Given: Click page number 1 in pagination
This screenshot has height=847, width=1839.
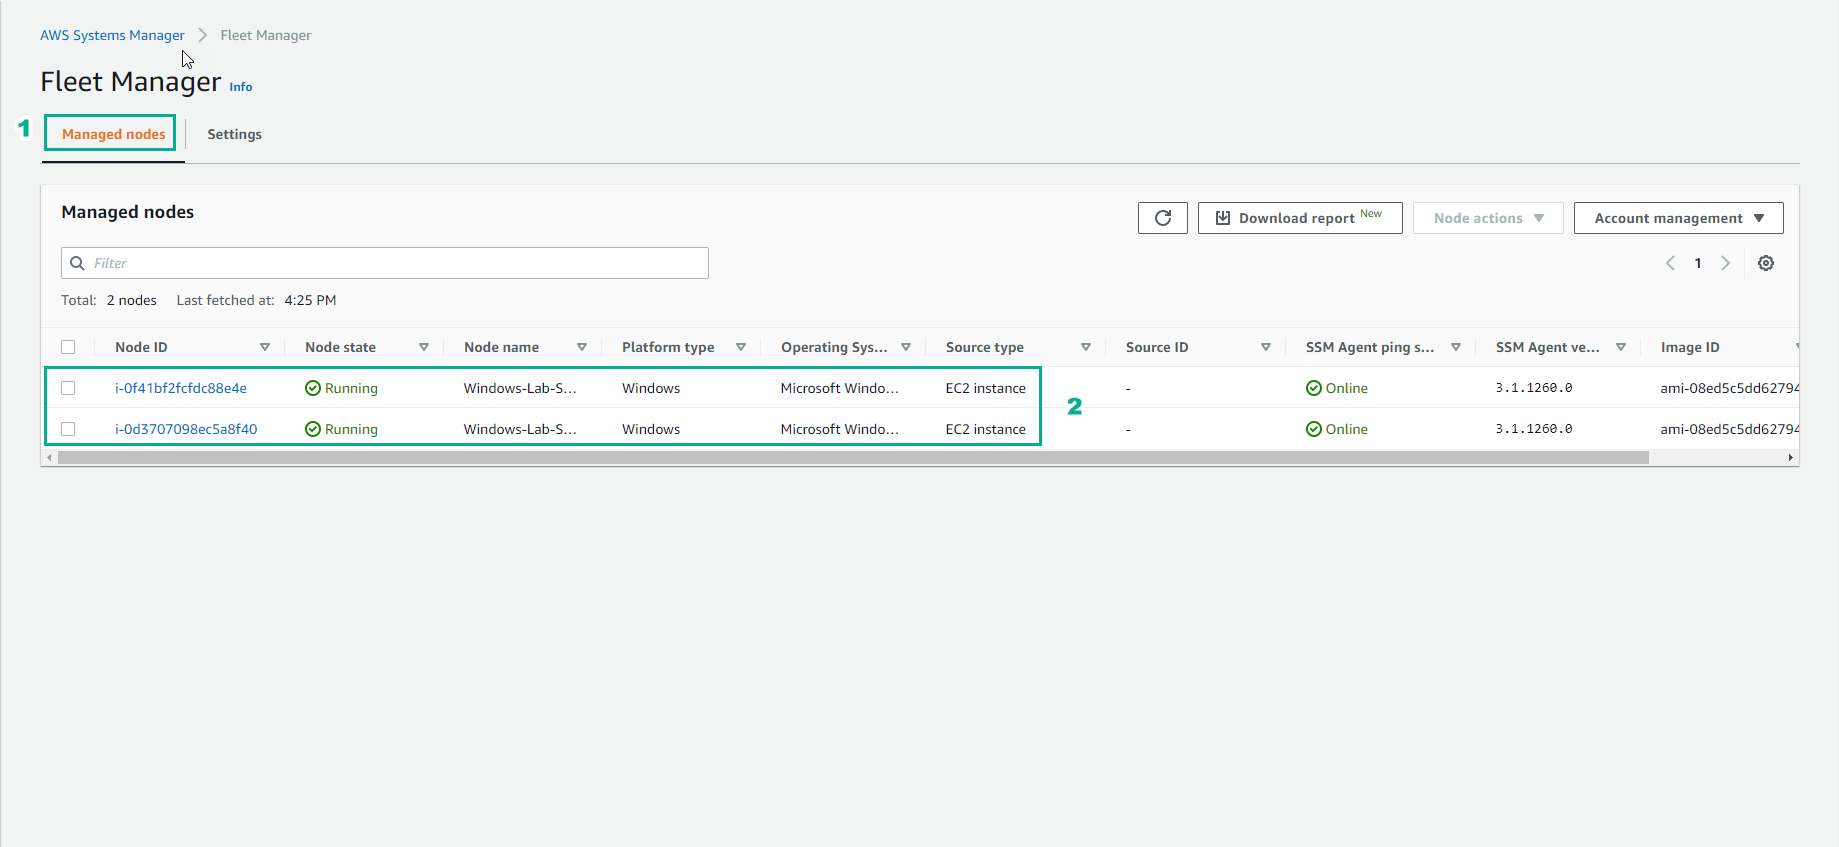Looking at the screenshot, I should (1698, 263).
